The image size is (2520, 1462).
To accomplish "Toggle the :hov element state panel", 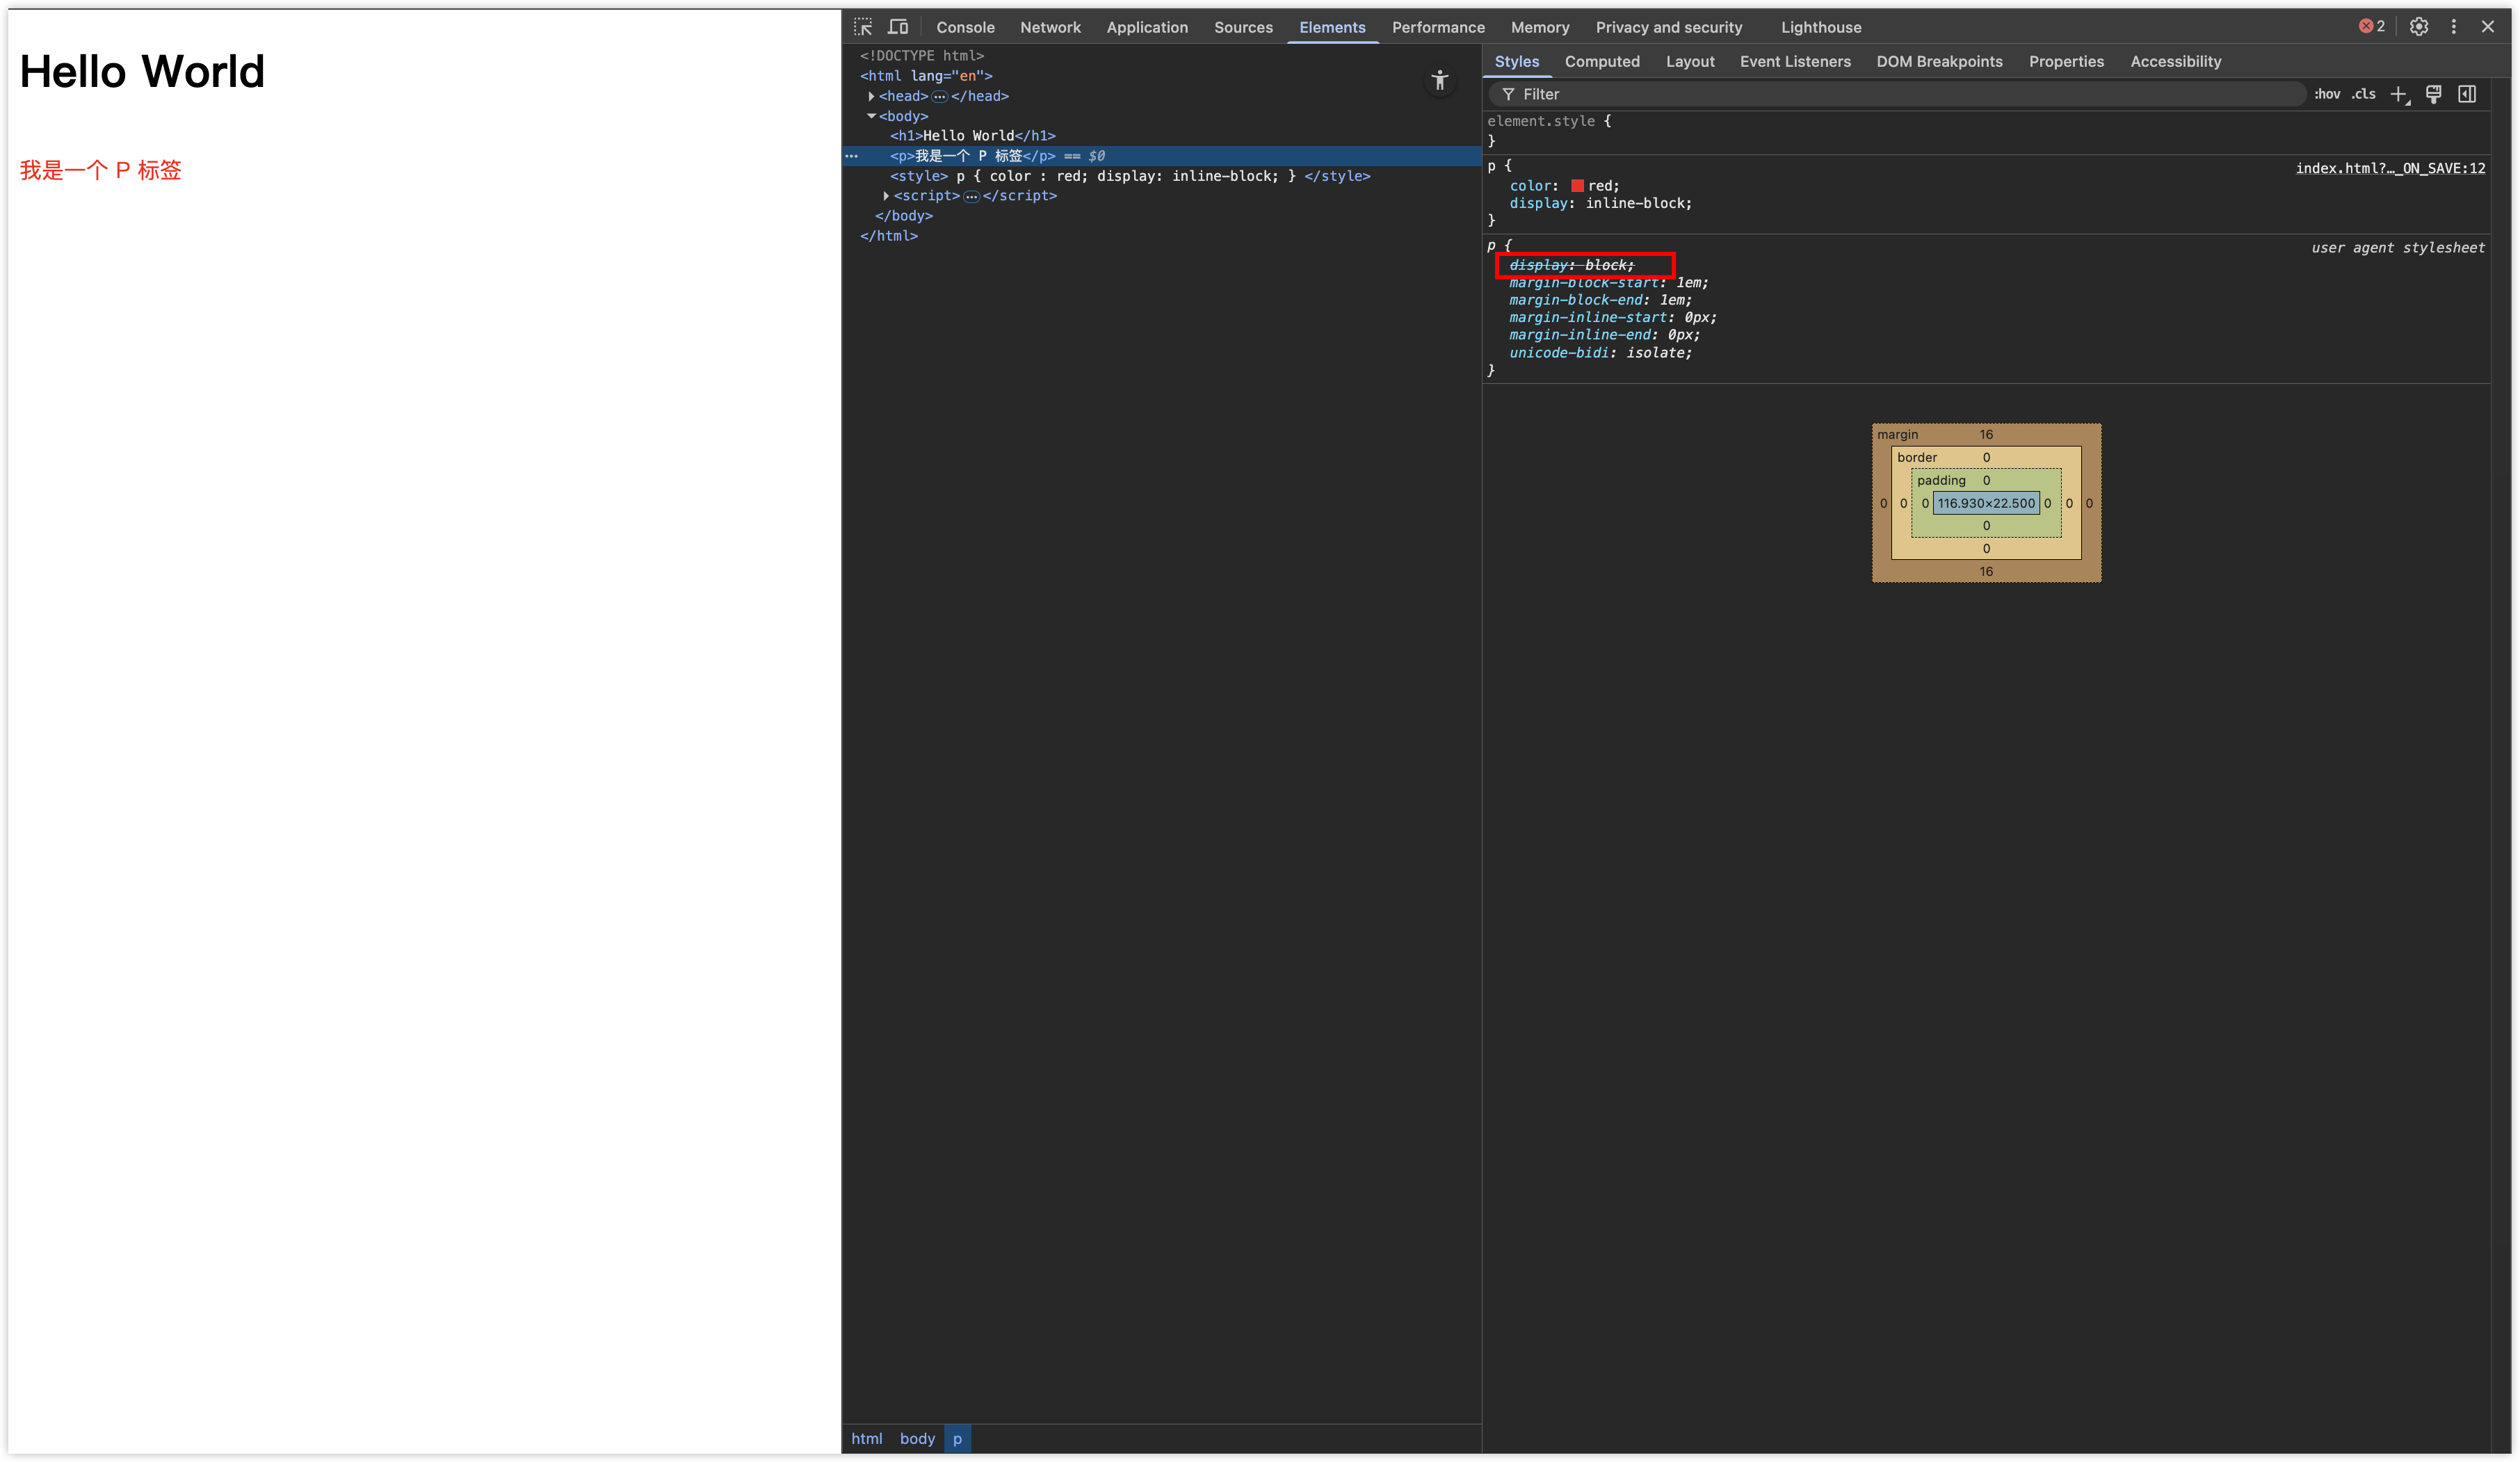I will coord(2327,94).
